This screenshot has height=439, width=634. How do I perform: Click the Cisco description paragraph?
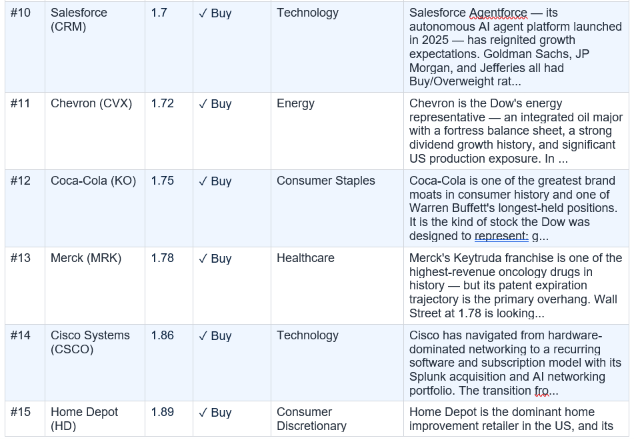pos(515,363)
